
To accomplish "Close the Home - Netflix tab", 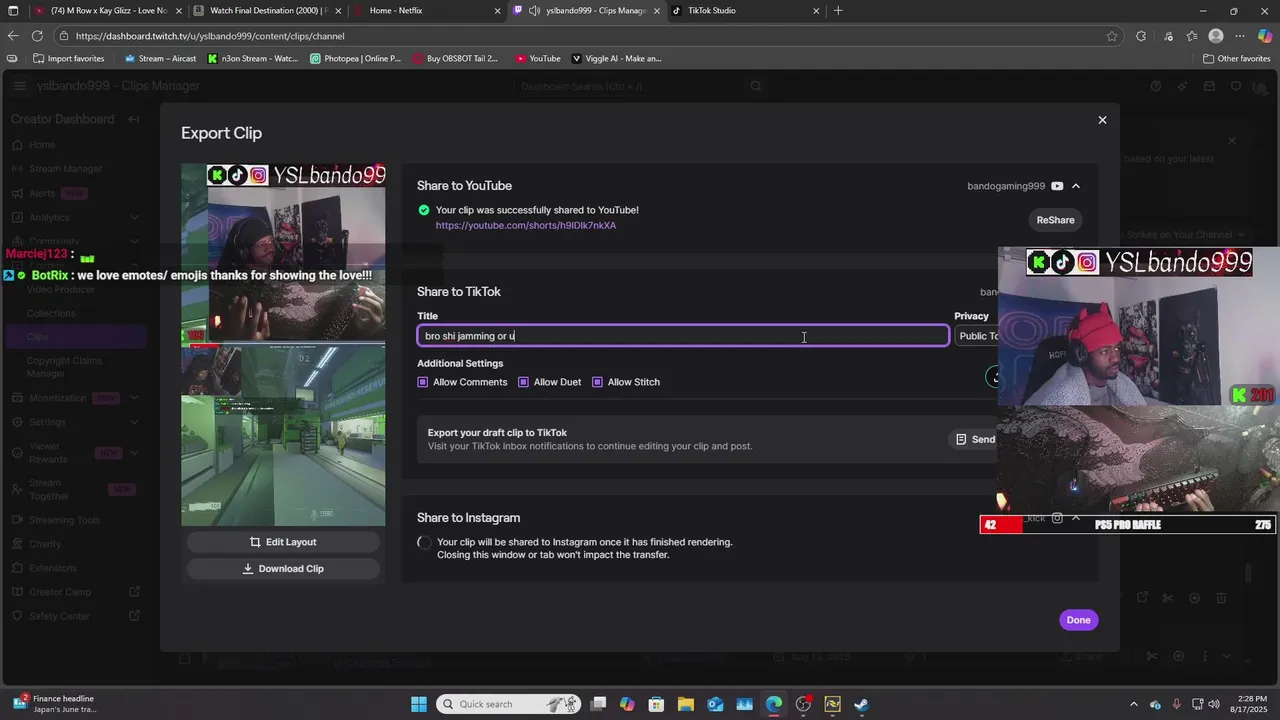I will (497, 11).
